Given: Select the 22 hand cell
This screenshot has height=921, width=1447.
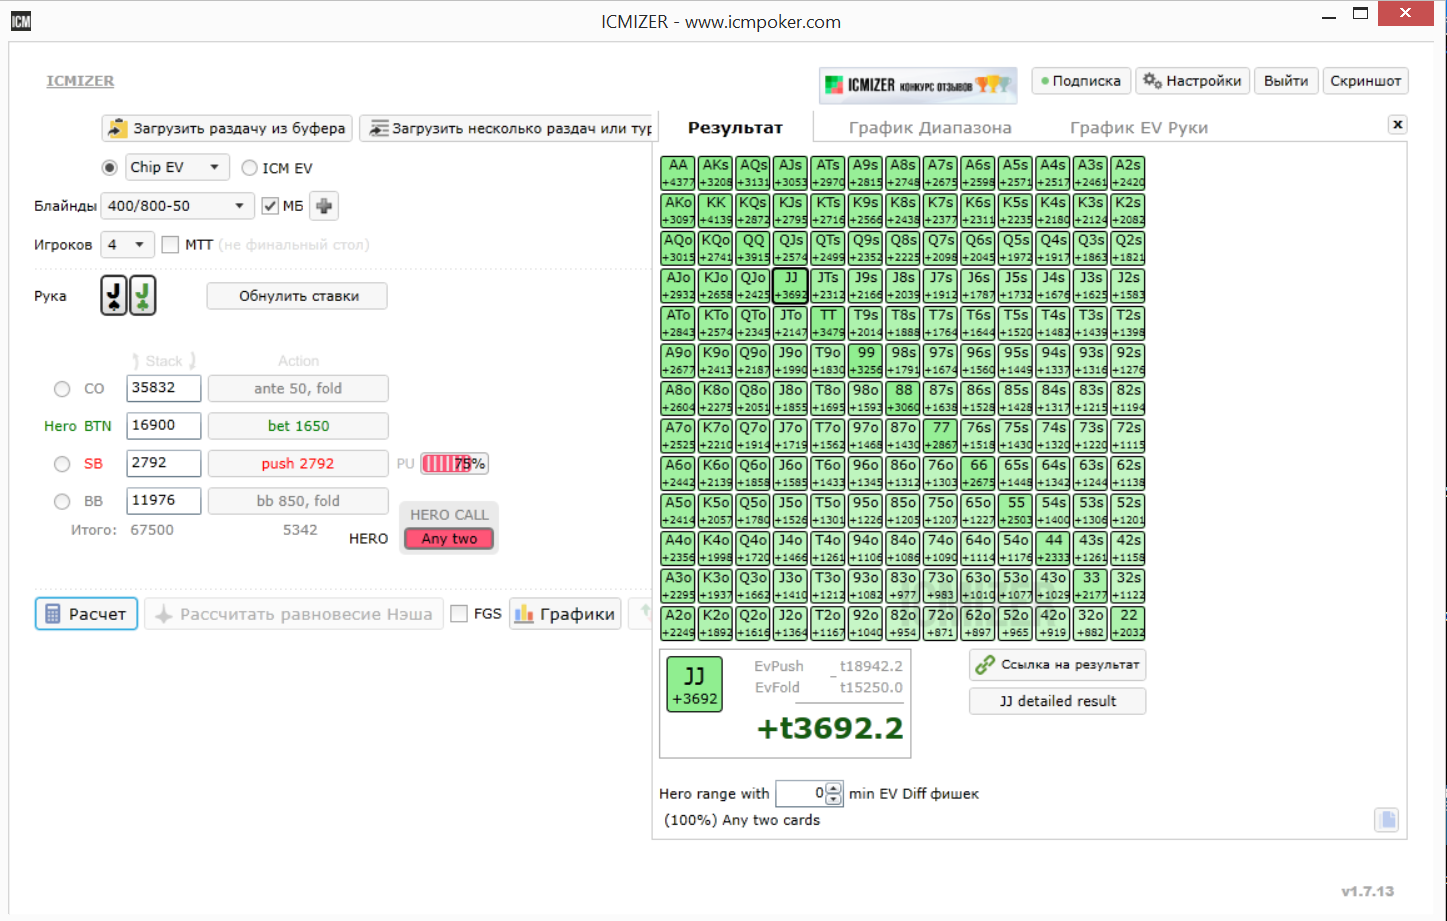Looking at the screenshot, I should pyautogui.click(x=1129, y=623).
